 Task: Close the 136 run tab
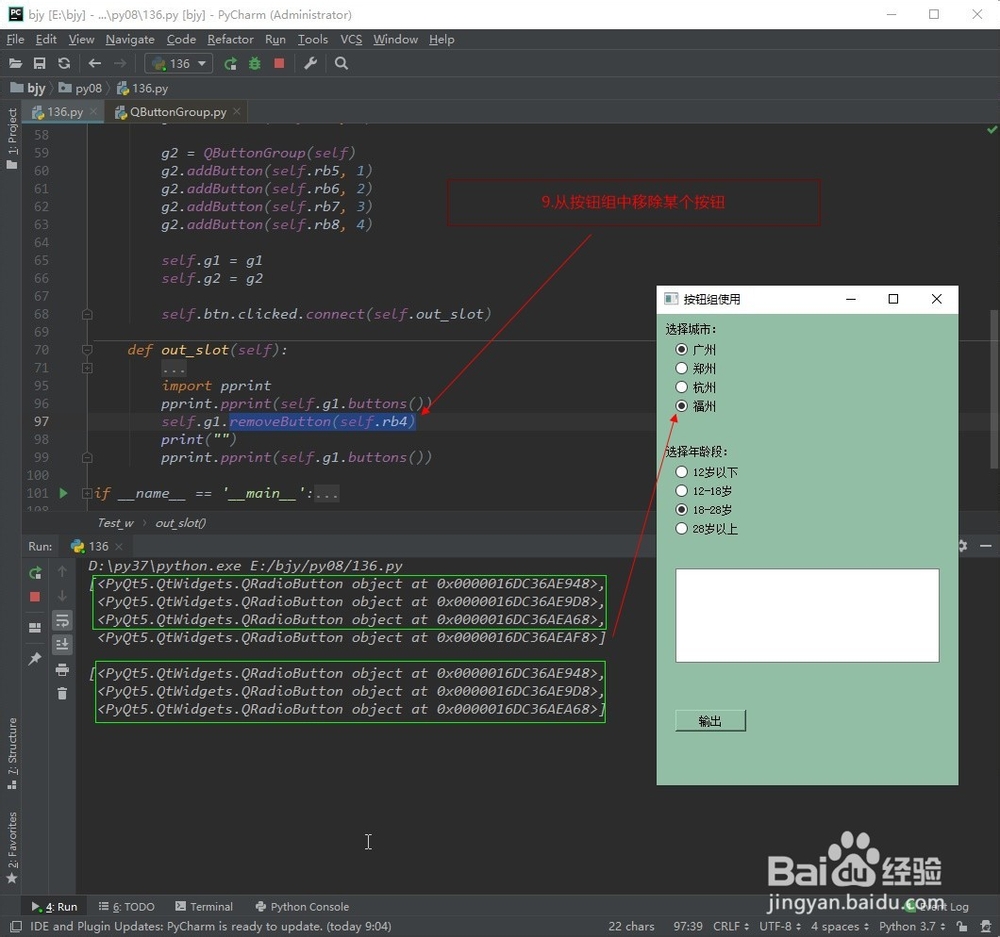pyautogui.click(x=119, y=547)
